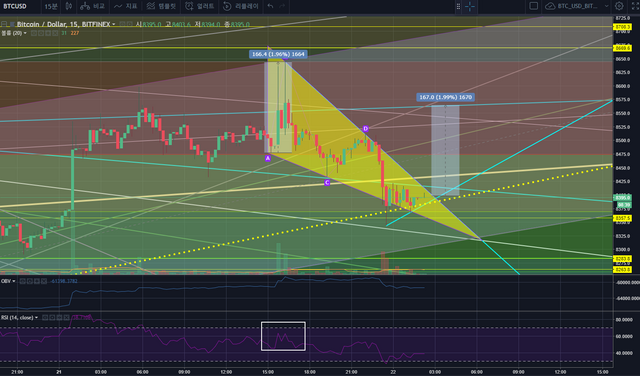Open the 15분 interval selector
This screenshot has width=640, height=376.
coord(51,6)
